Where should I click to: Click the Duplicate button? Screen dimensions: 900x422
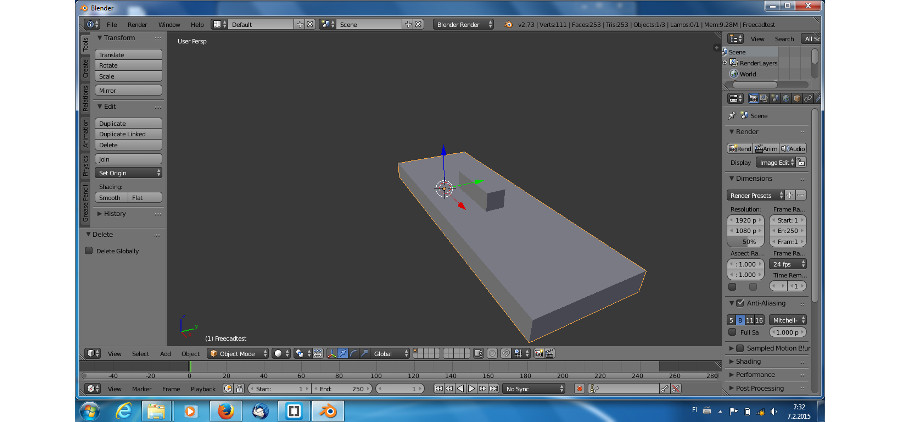coord(129,123)
